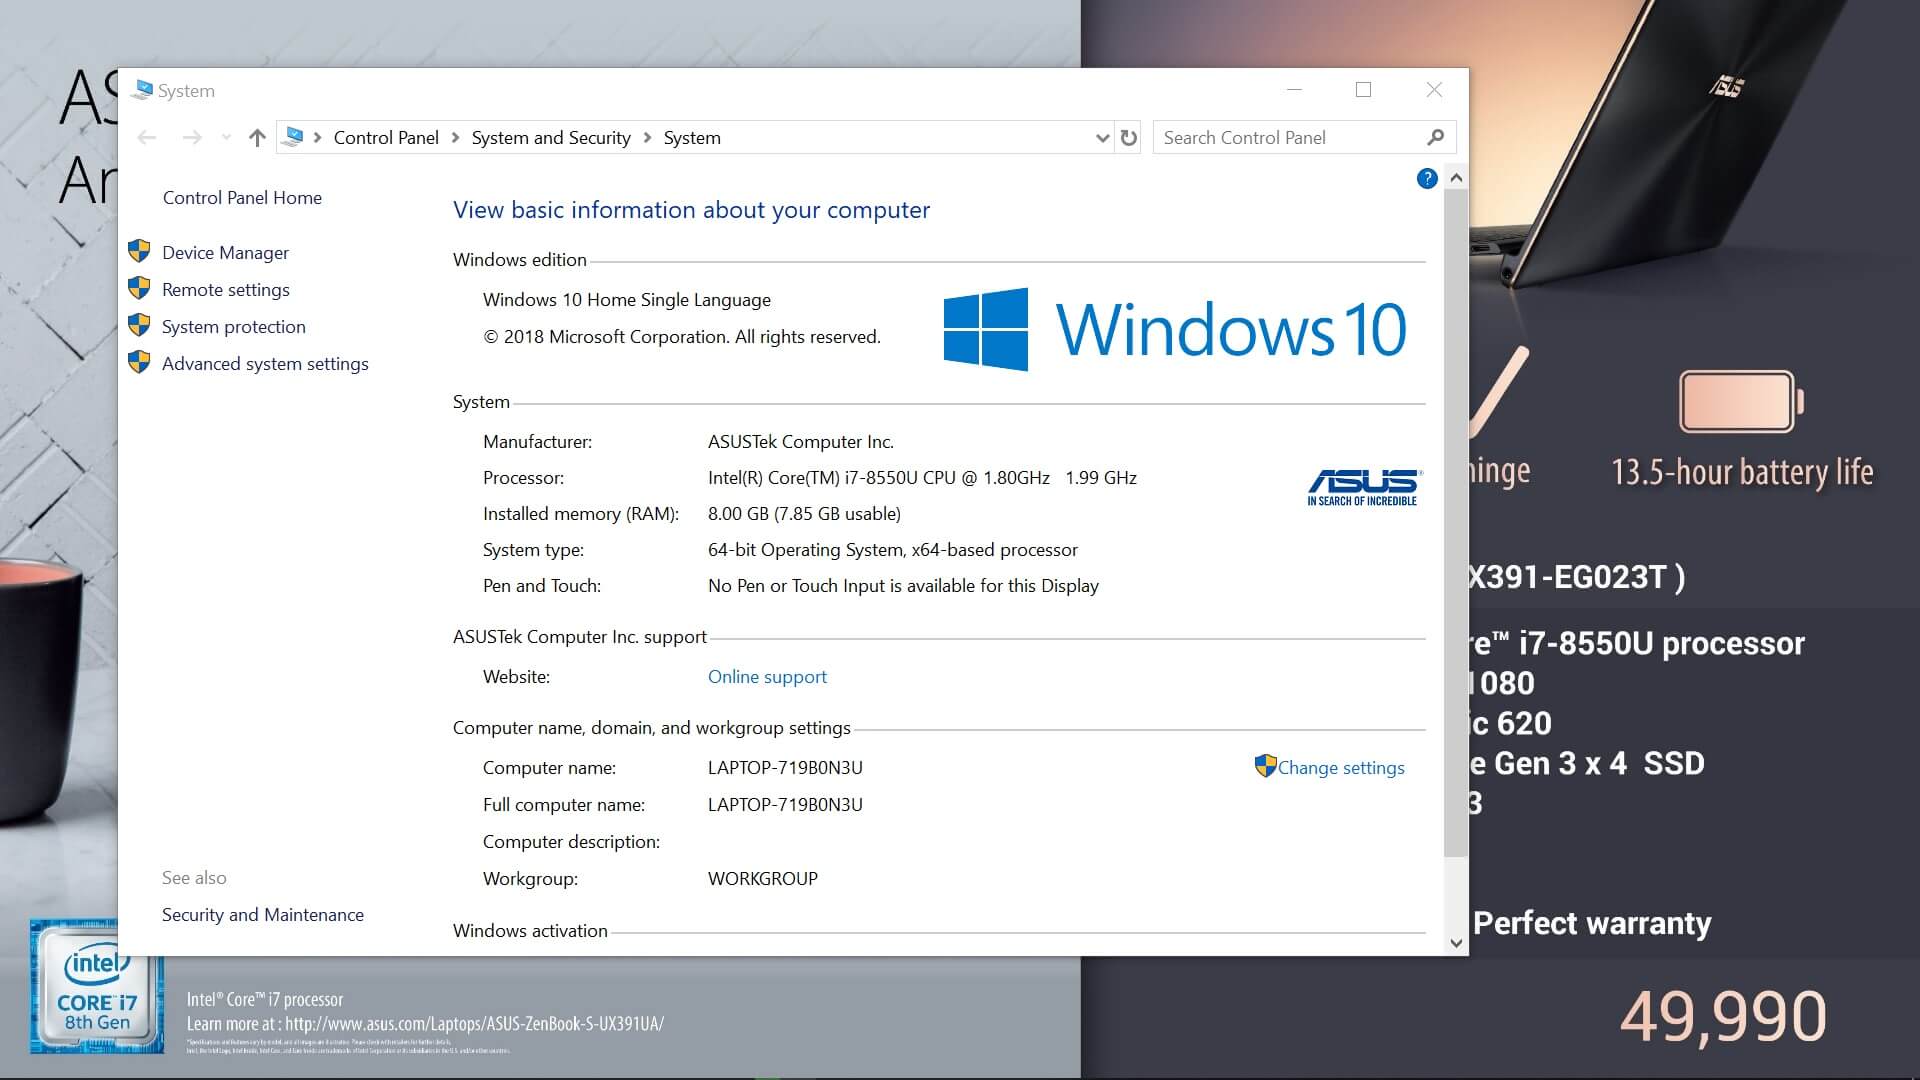Click Change settings for computer name

coord(1341,768)
